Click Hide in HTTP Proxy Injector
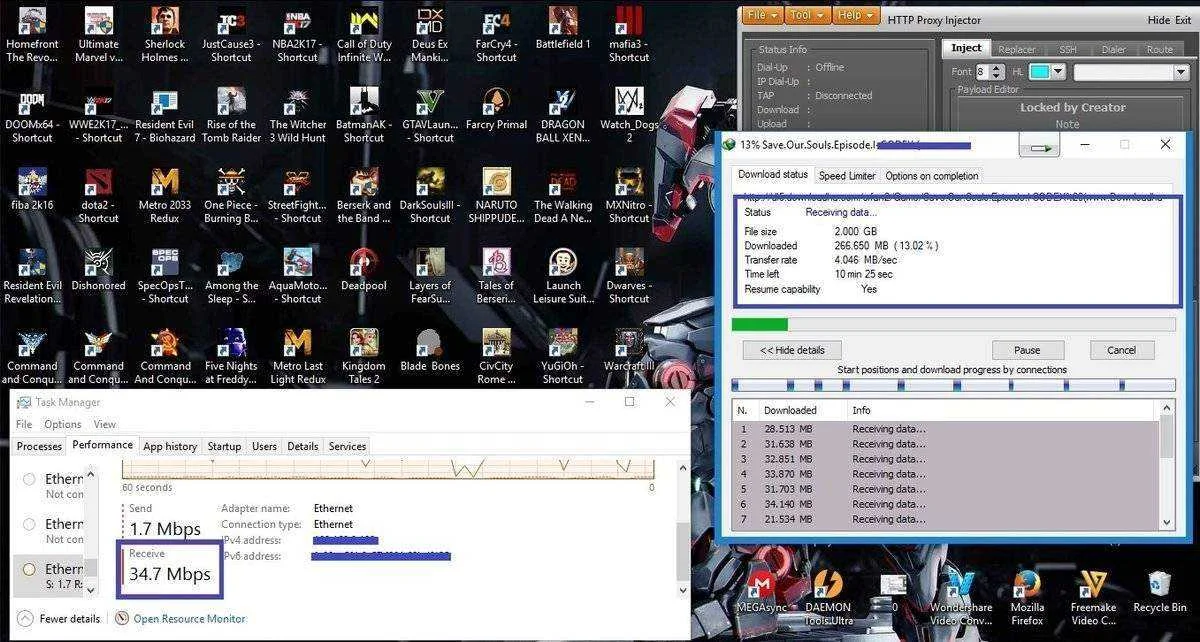Viewport: 1200px width, 642px height. coord(1159,20)
